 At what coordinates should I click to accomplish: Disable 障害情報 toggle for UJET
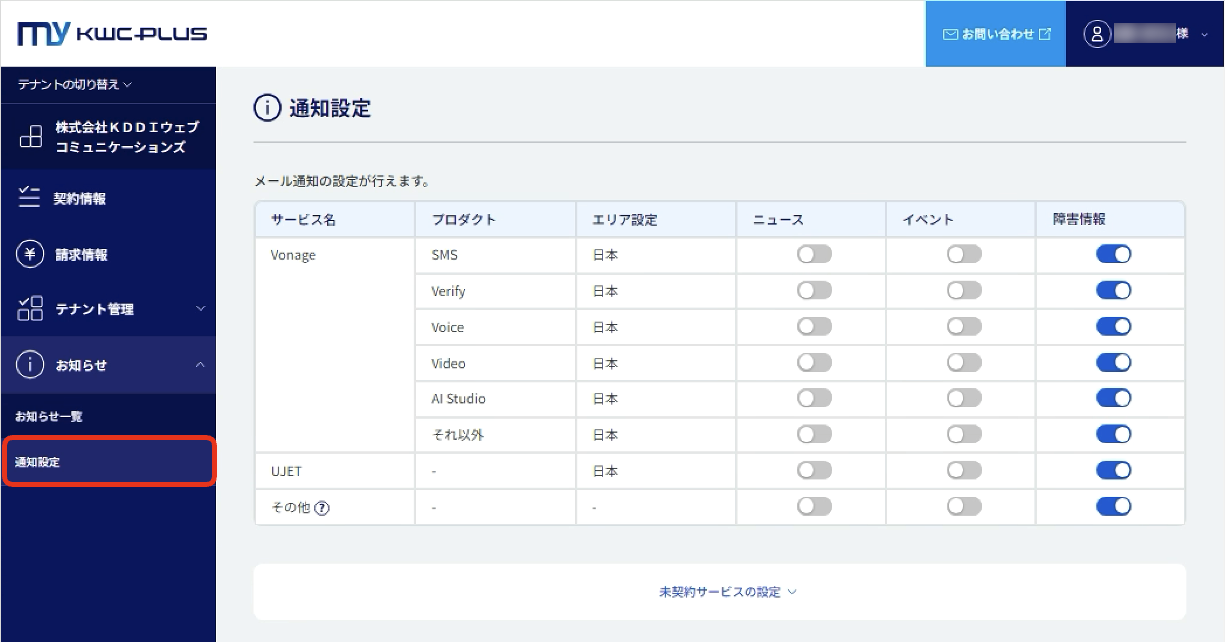click(1113, 470)
